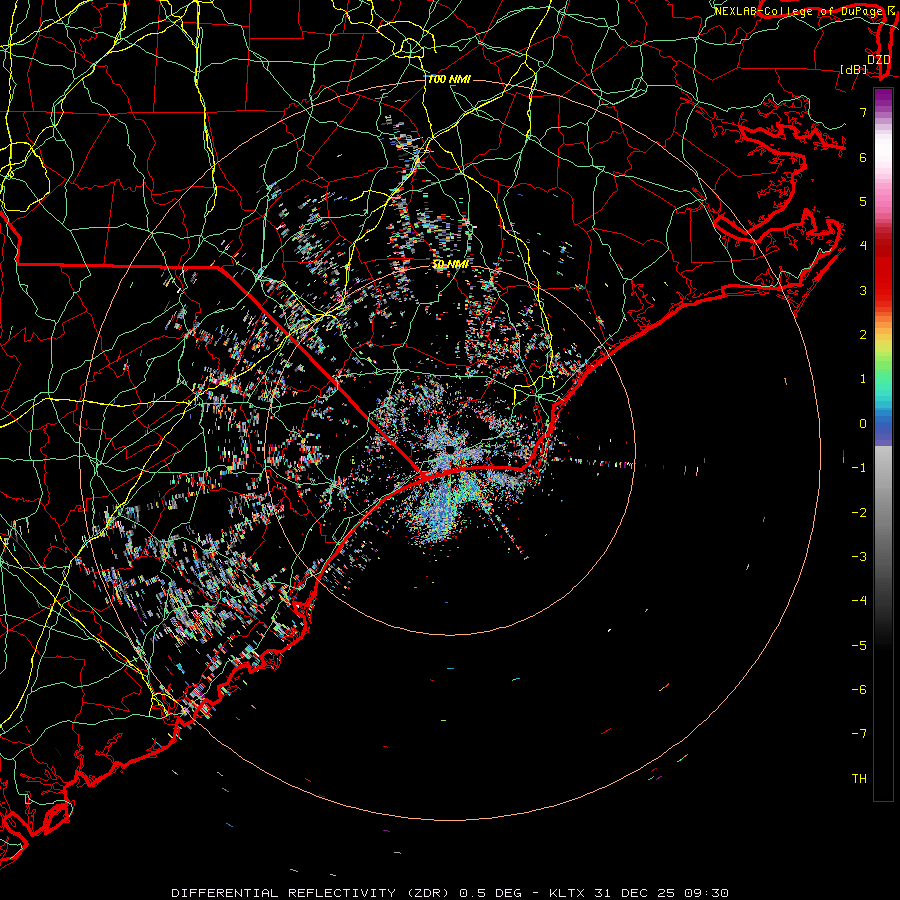Pick the red segment of the color bar
Image resolution: width=900 pixels, height=900 pixels.
click(x=883, y=270)
